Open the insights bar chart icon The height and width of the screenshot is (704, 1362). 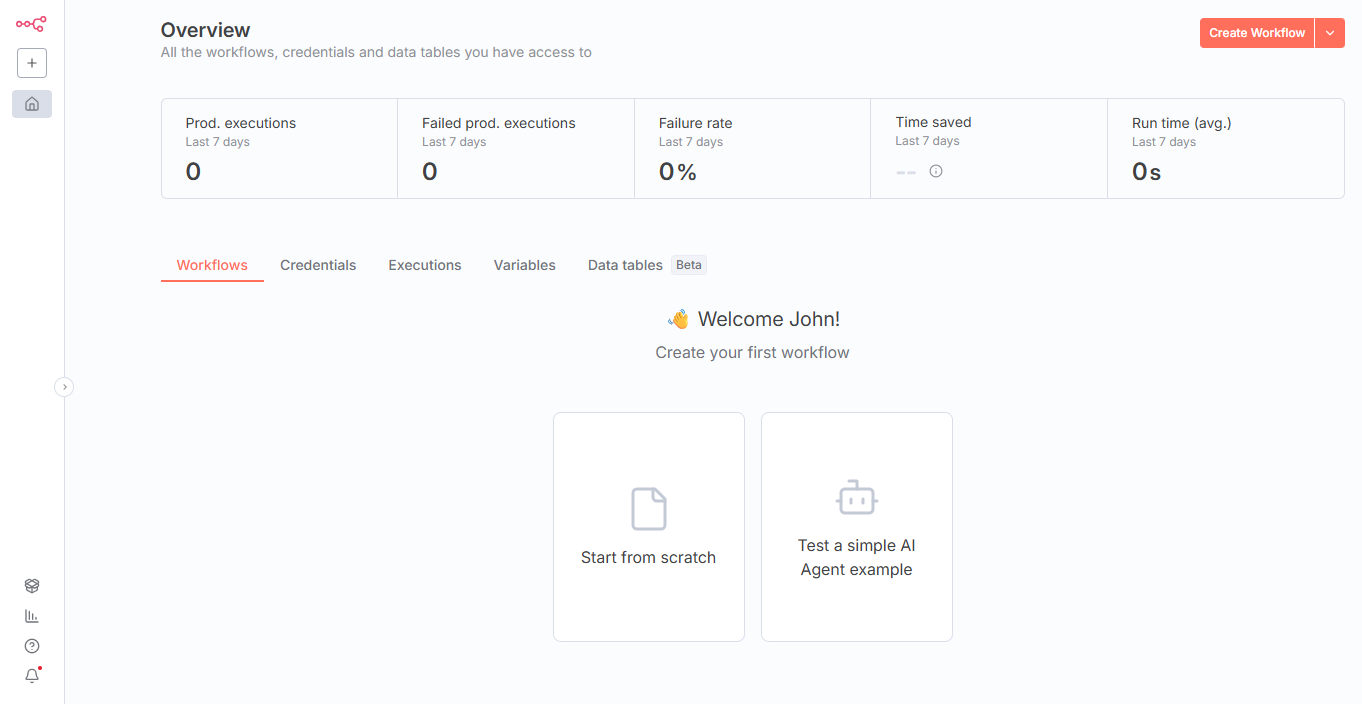tap(32, 616)
